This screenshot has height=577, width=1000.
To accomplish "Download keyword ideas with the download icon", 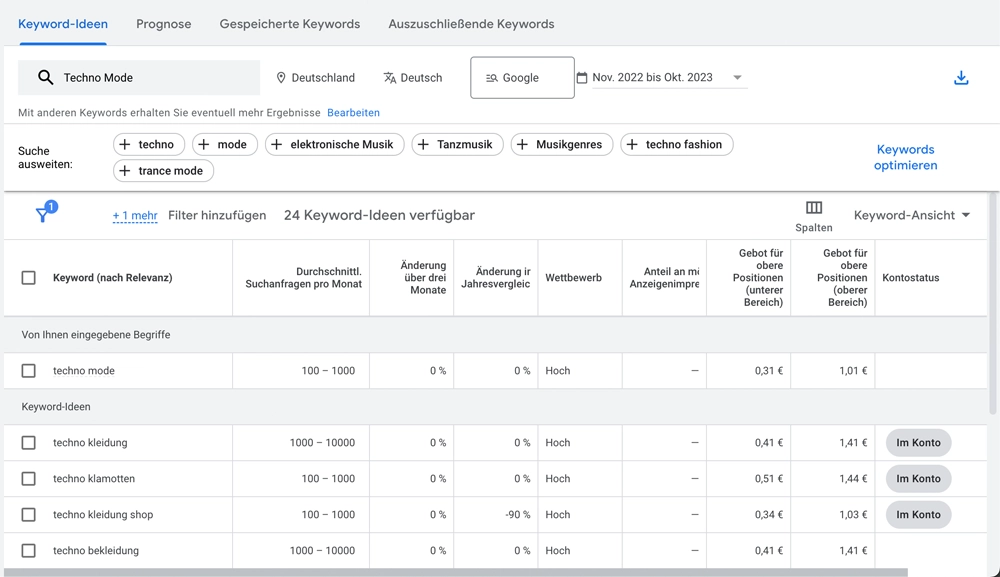I will click(961, 78).
